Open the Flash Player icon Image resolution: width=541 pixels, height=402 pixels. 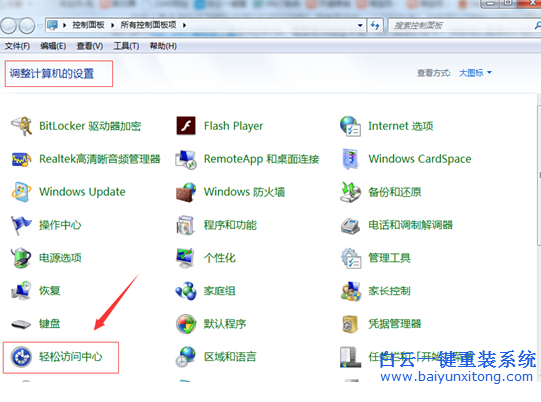(x=186, y=126)
